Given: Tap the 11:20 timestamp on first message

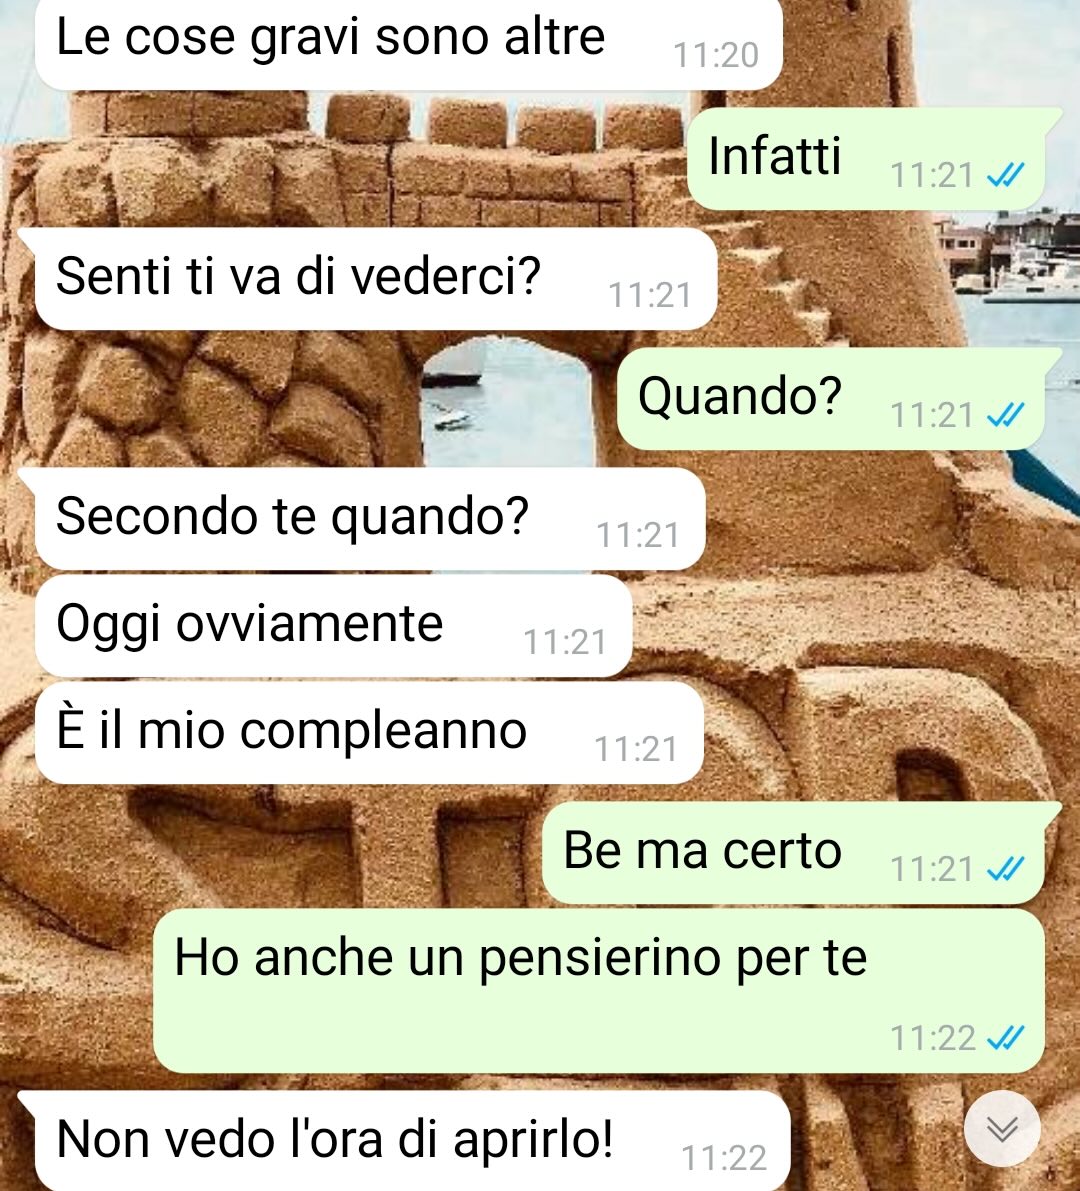Looking at the screenshot, I should 716,55.
